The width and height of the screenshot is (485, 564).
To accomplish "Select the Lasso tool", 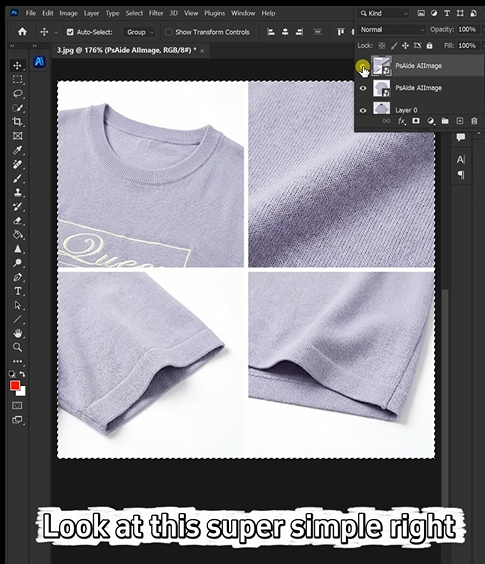I will pyautogui.click(x=17, y=94).
